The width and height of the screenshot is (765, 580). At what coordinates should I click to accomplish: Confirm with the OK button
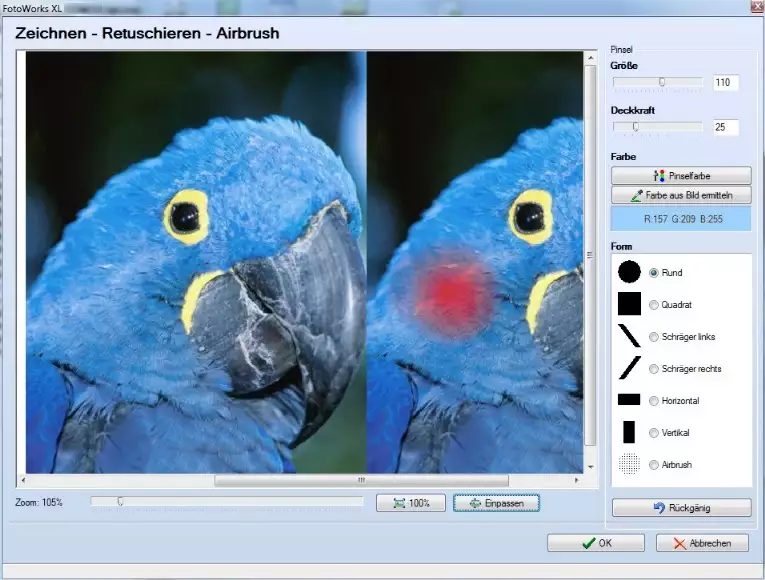click(x=596, y=543)
